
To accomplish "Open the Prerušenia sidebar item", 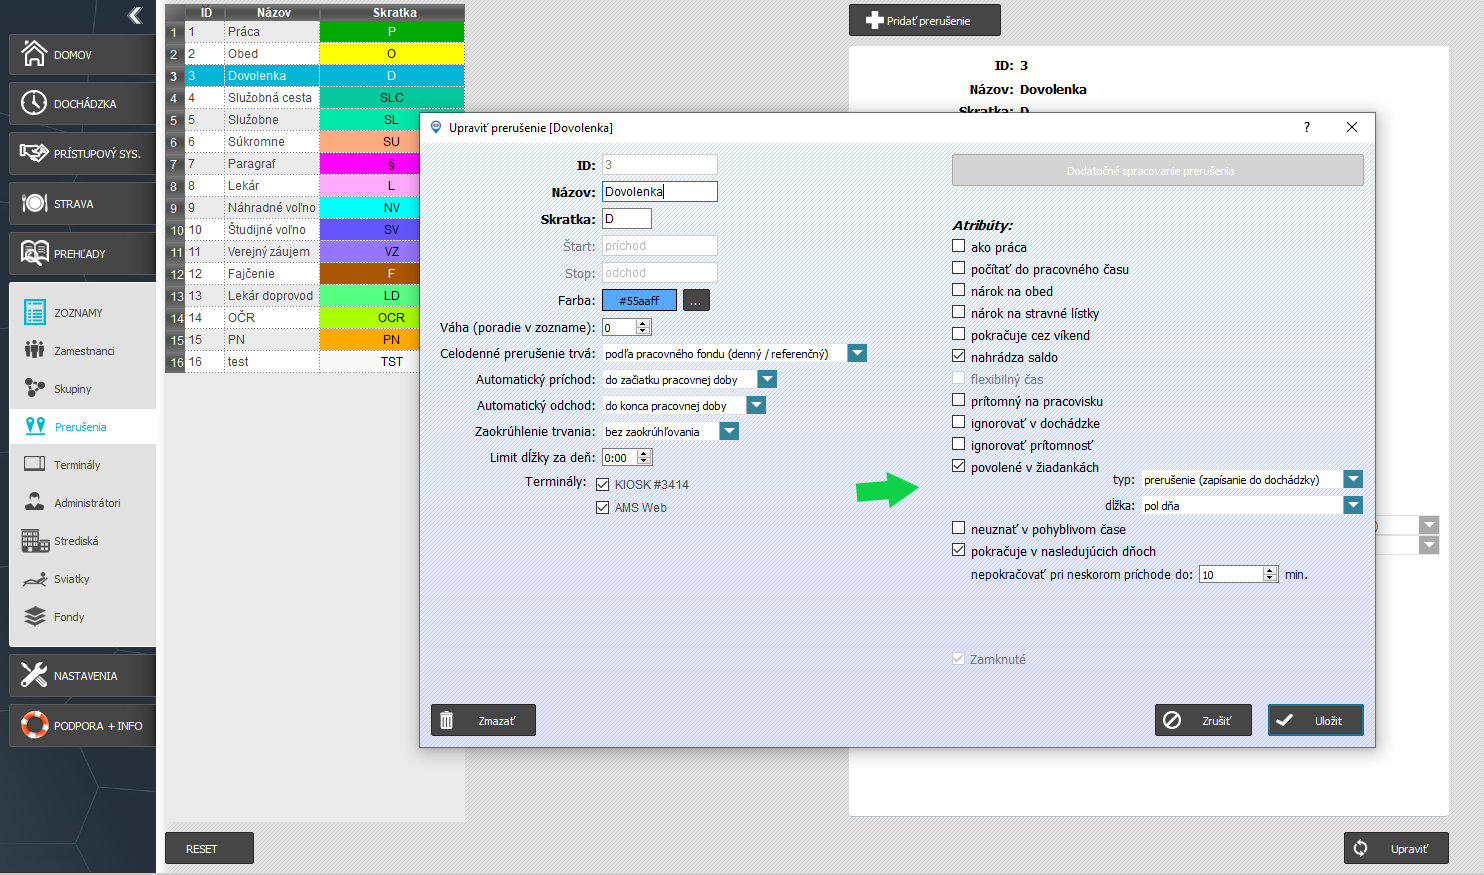I will pyautogui.click(x=82, y=427).
